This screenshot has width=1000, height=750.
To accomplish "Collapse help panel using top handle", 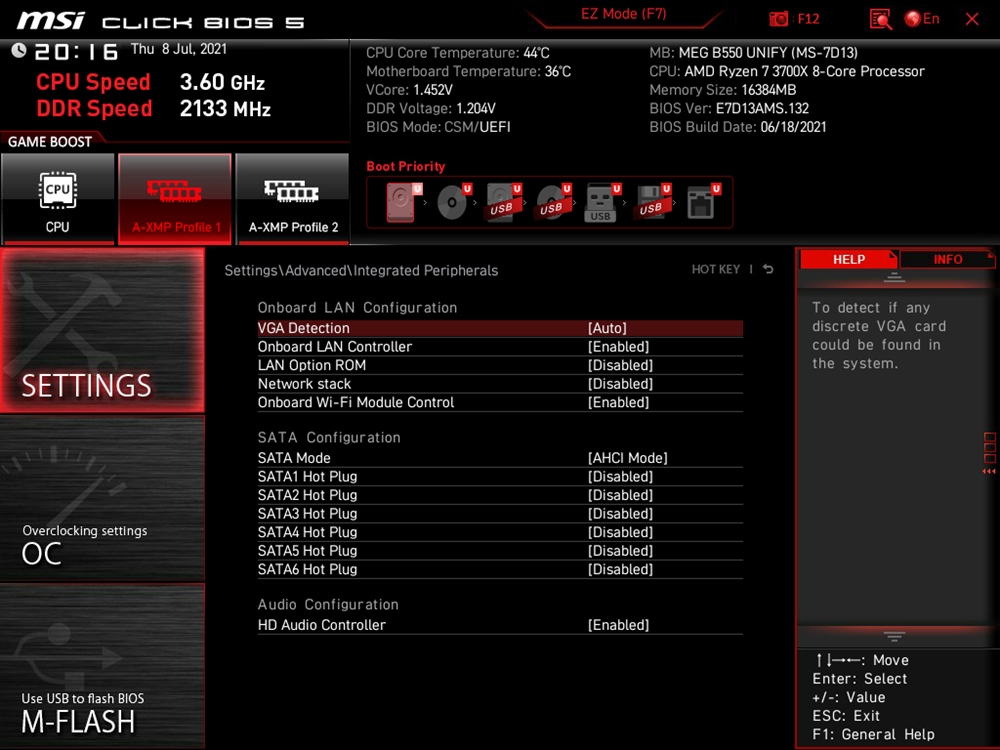I will coord(894,277).
